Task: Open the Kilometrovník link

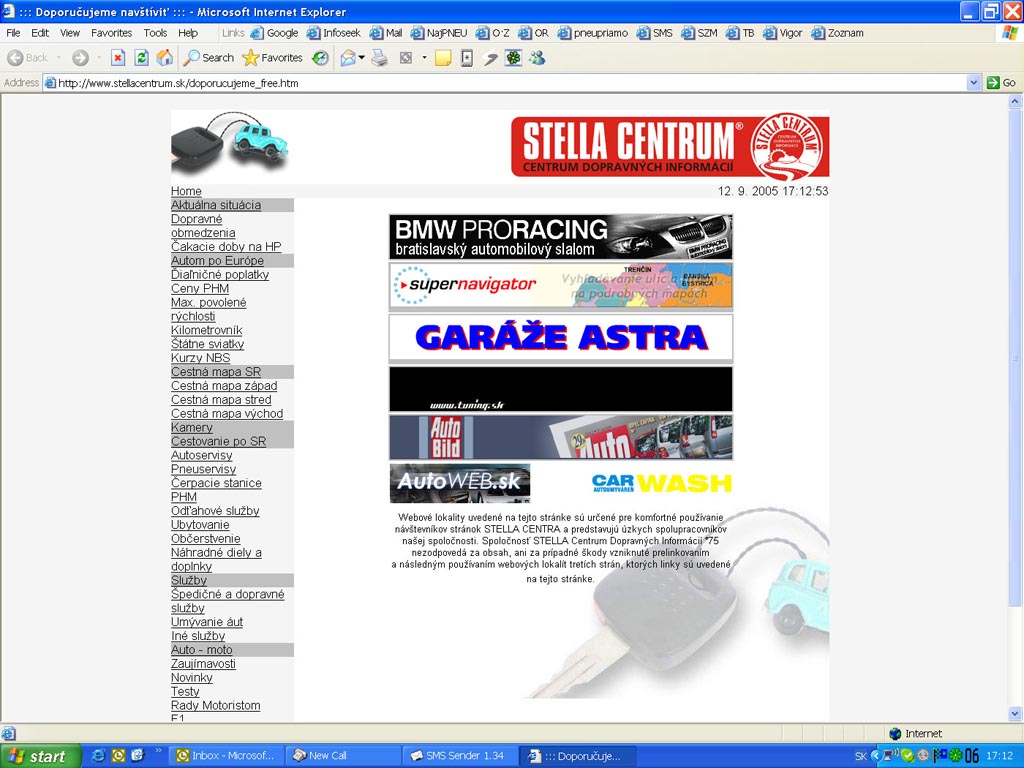Action: coord(206,330)
